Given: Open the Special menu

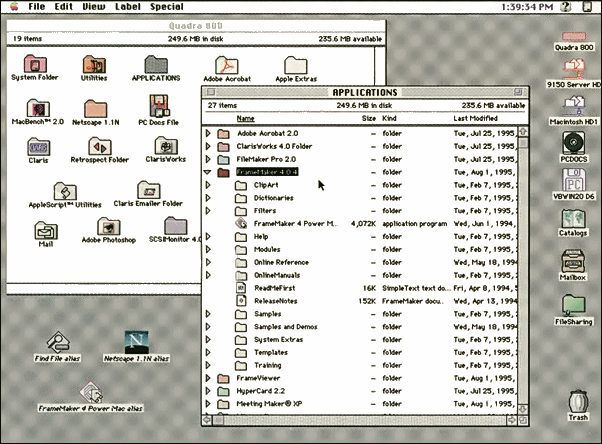Looking at the screenshot, I should click(167, 7).
